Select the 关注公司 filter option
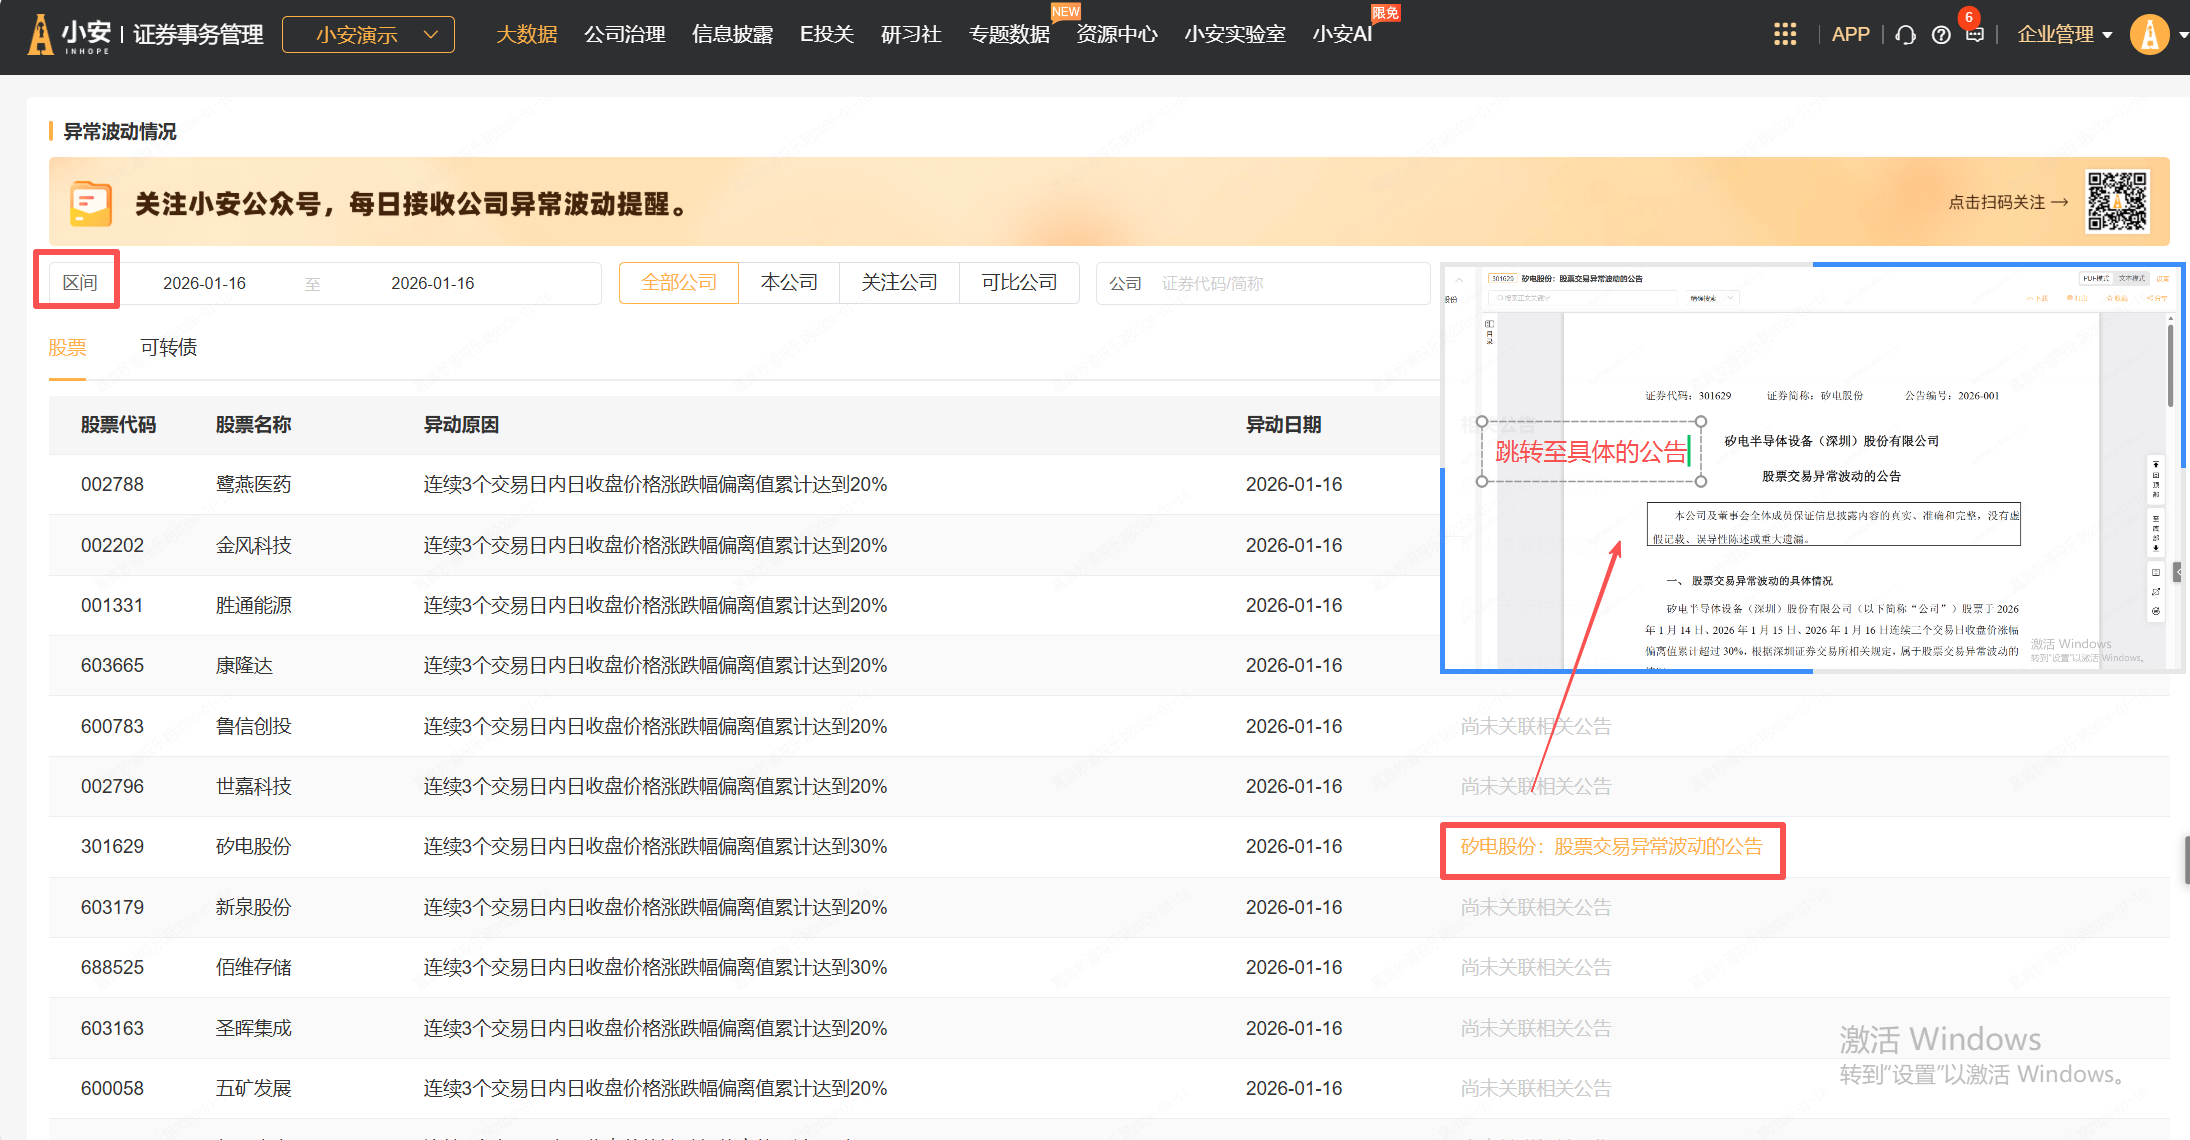The height and width of the screenshot is (1140, 2190). point(899,283)
